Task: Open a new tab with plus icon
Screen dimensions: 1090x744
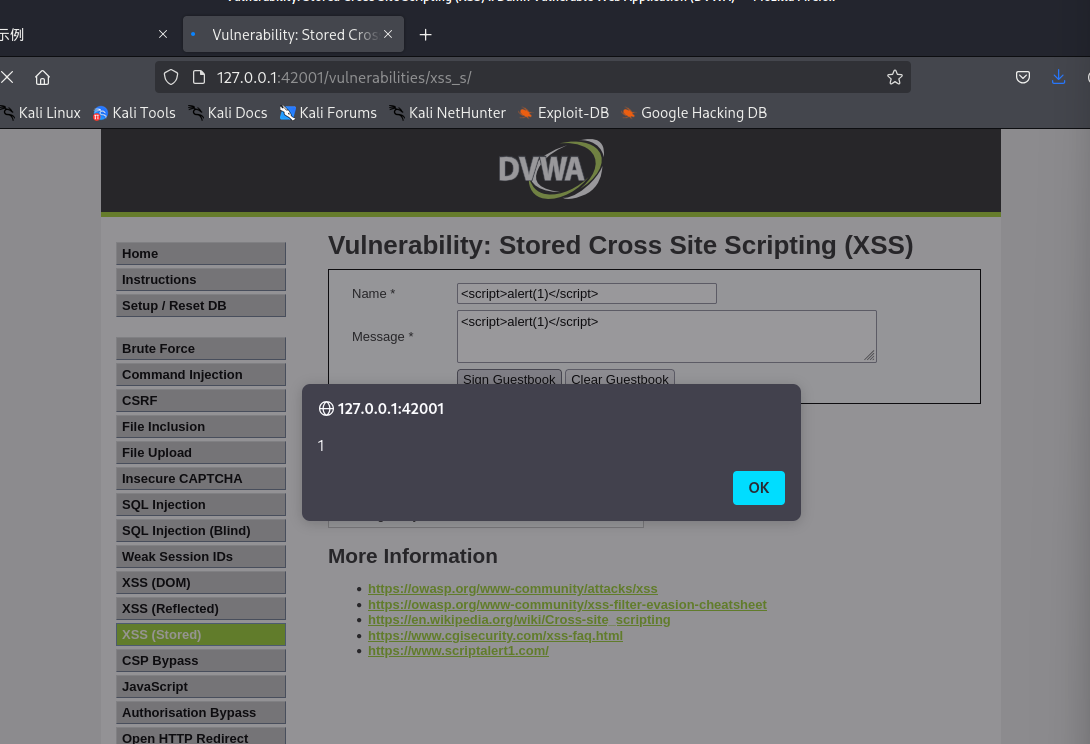Action: tap(425, 35)
